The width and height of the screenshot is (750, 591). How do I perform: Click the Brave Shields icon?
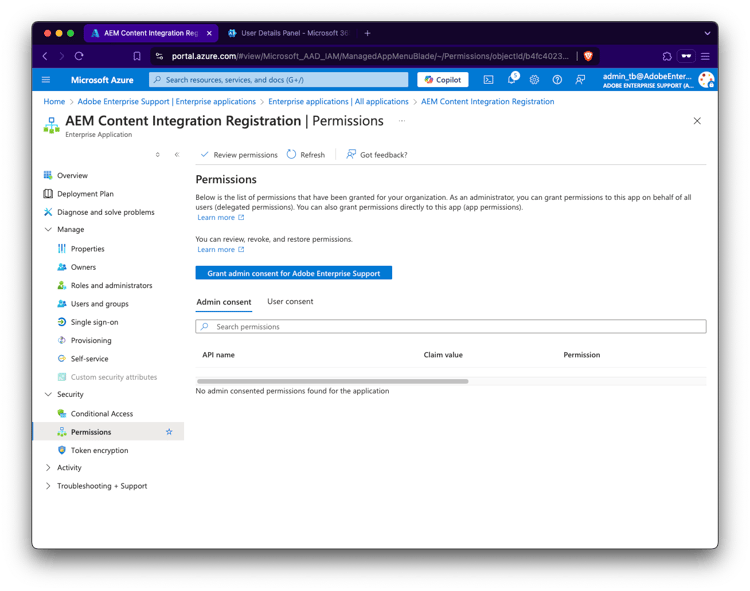pos(588,56)
